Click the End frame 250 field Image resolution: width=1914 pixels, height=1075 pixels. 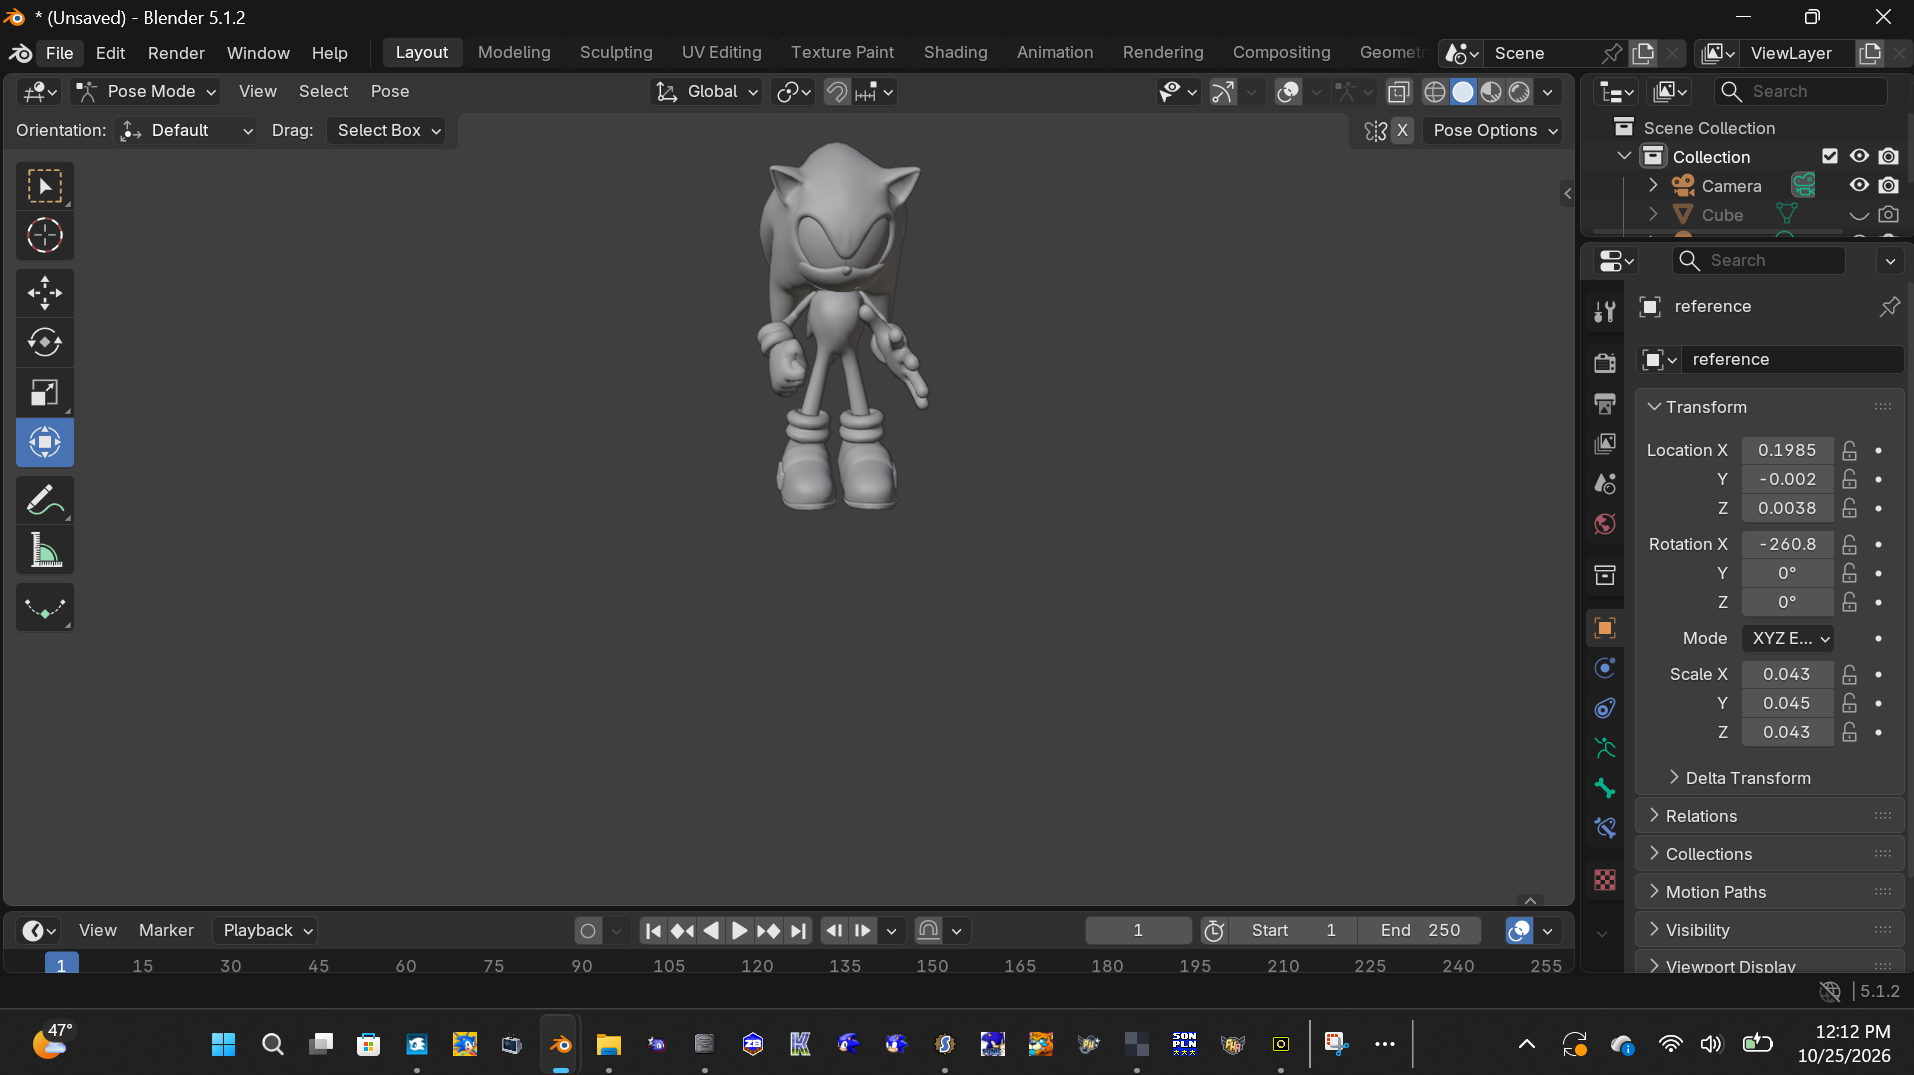coord(1420,931)
